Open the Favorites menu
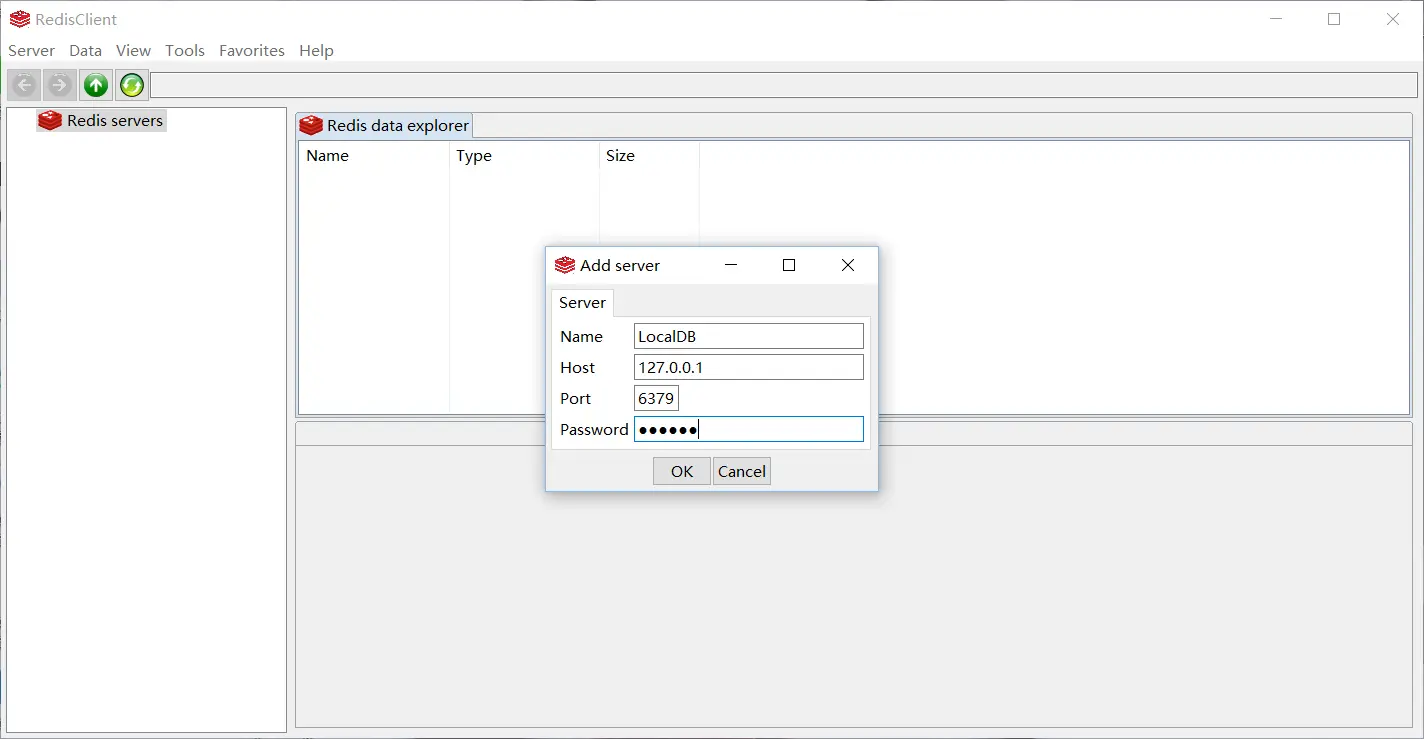1424x739 pixels. pyautogui.click(x=252, y=50)
